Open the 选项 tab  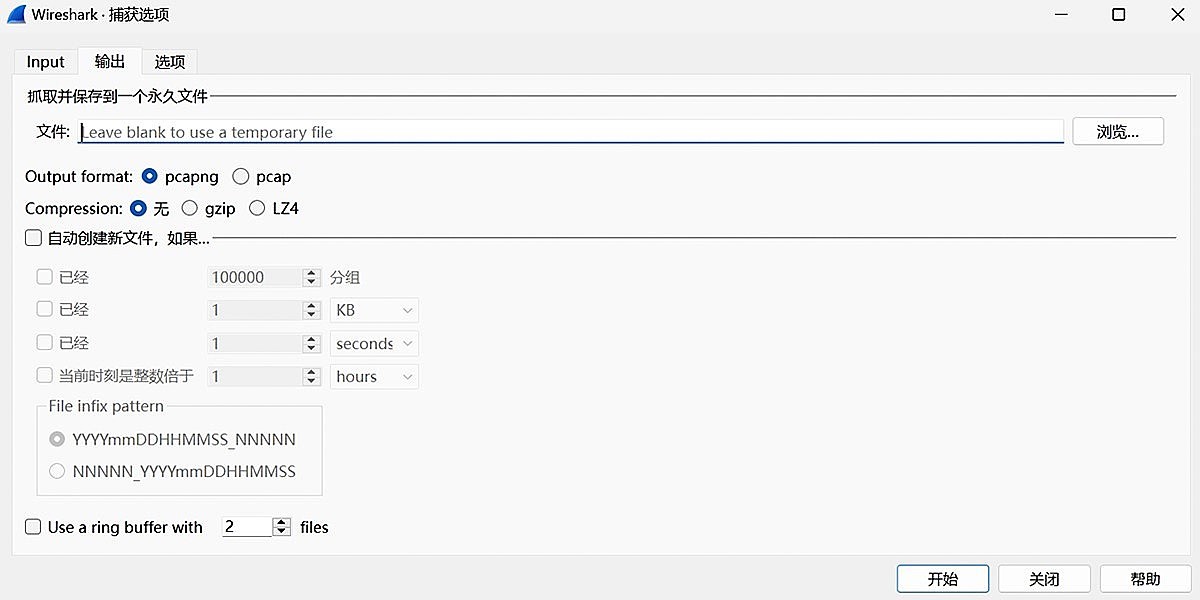point(169,61)
